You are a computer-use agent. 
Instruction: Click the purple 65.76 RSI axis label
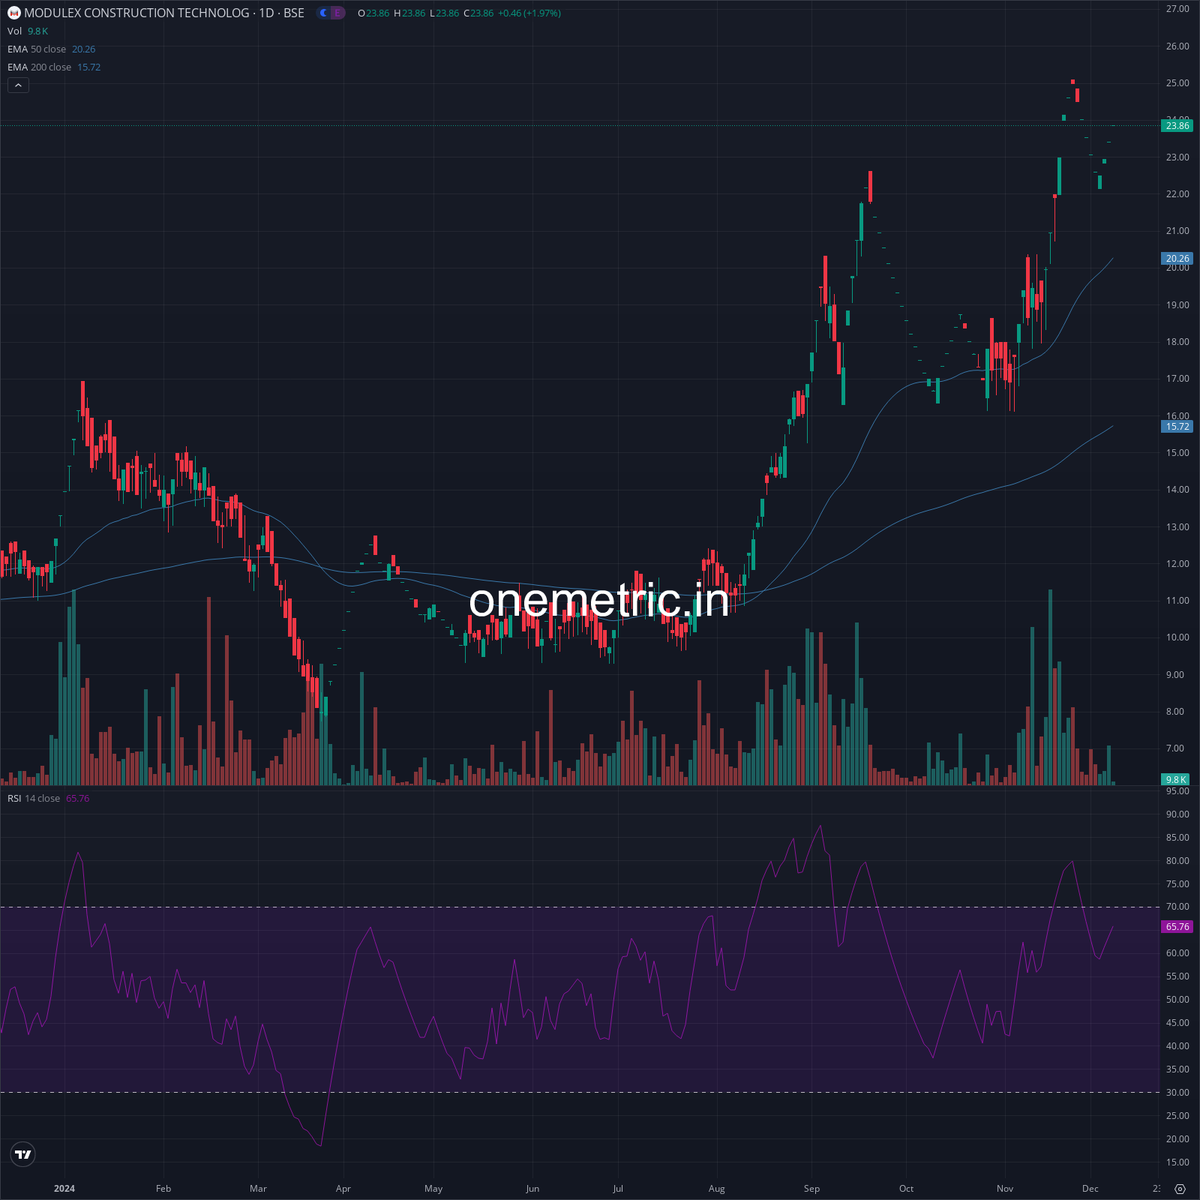tap(1177, 927)
